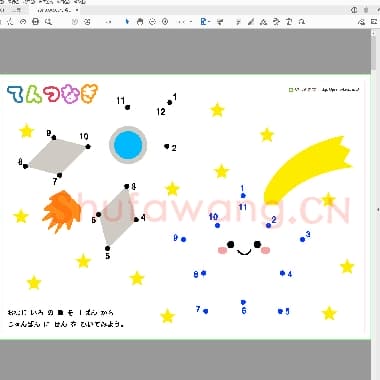This screenshot has height=380, width=380.
Task: Open the Help question mark icon
Action: 354,10
